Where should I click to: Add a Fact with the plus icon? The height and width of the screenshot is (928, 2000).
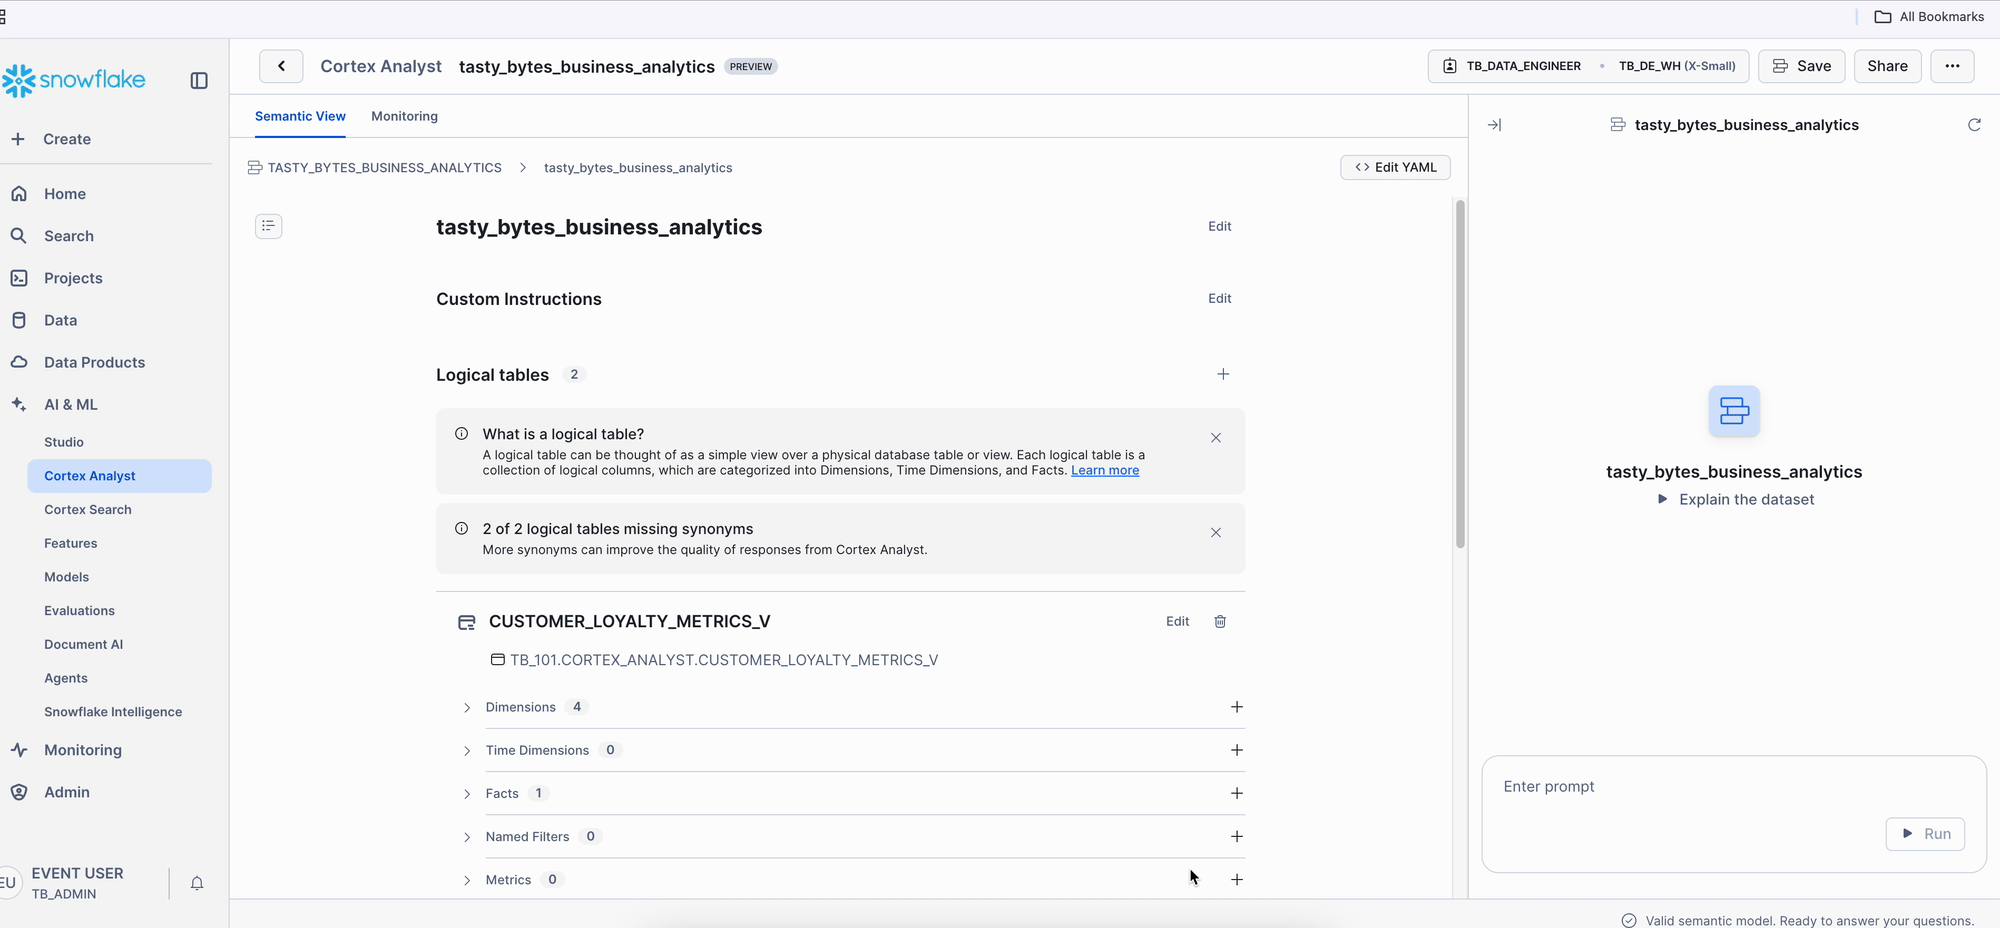tap(1237, 793)
